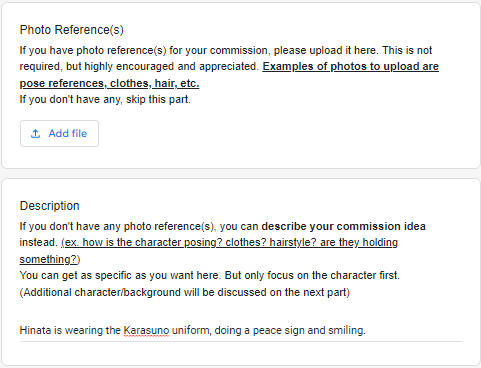Click bold phrase describe your commission idea
This screenshot has width=481, height=368.
coord(343,226)
